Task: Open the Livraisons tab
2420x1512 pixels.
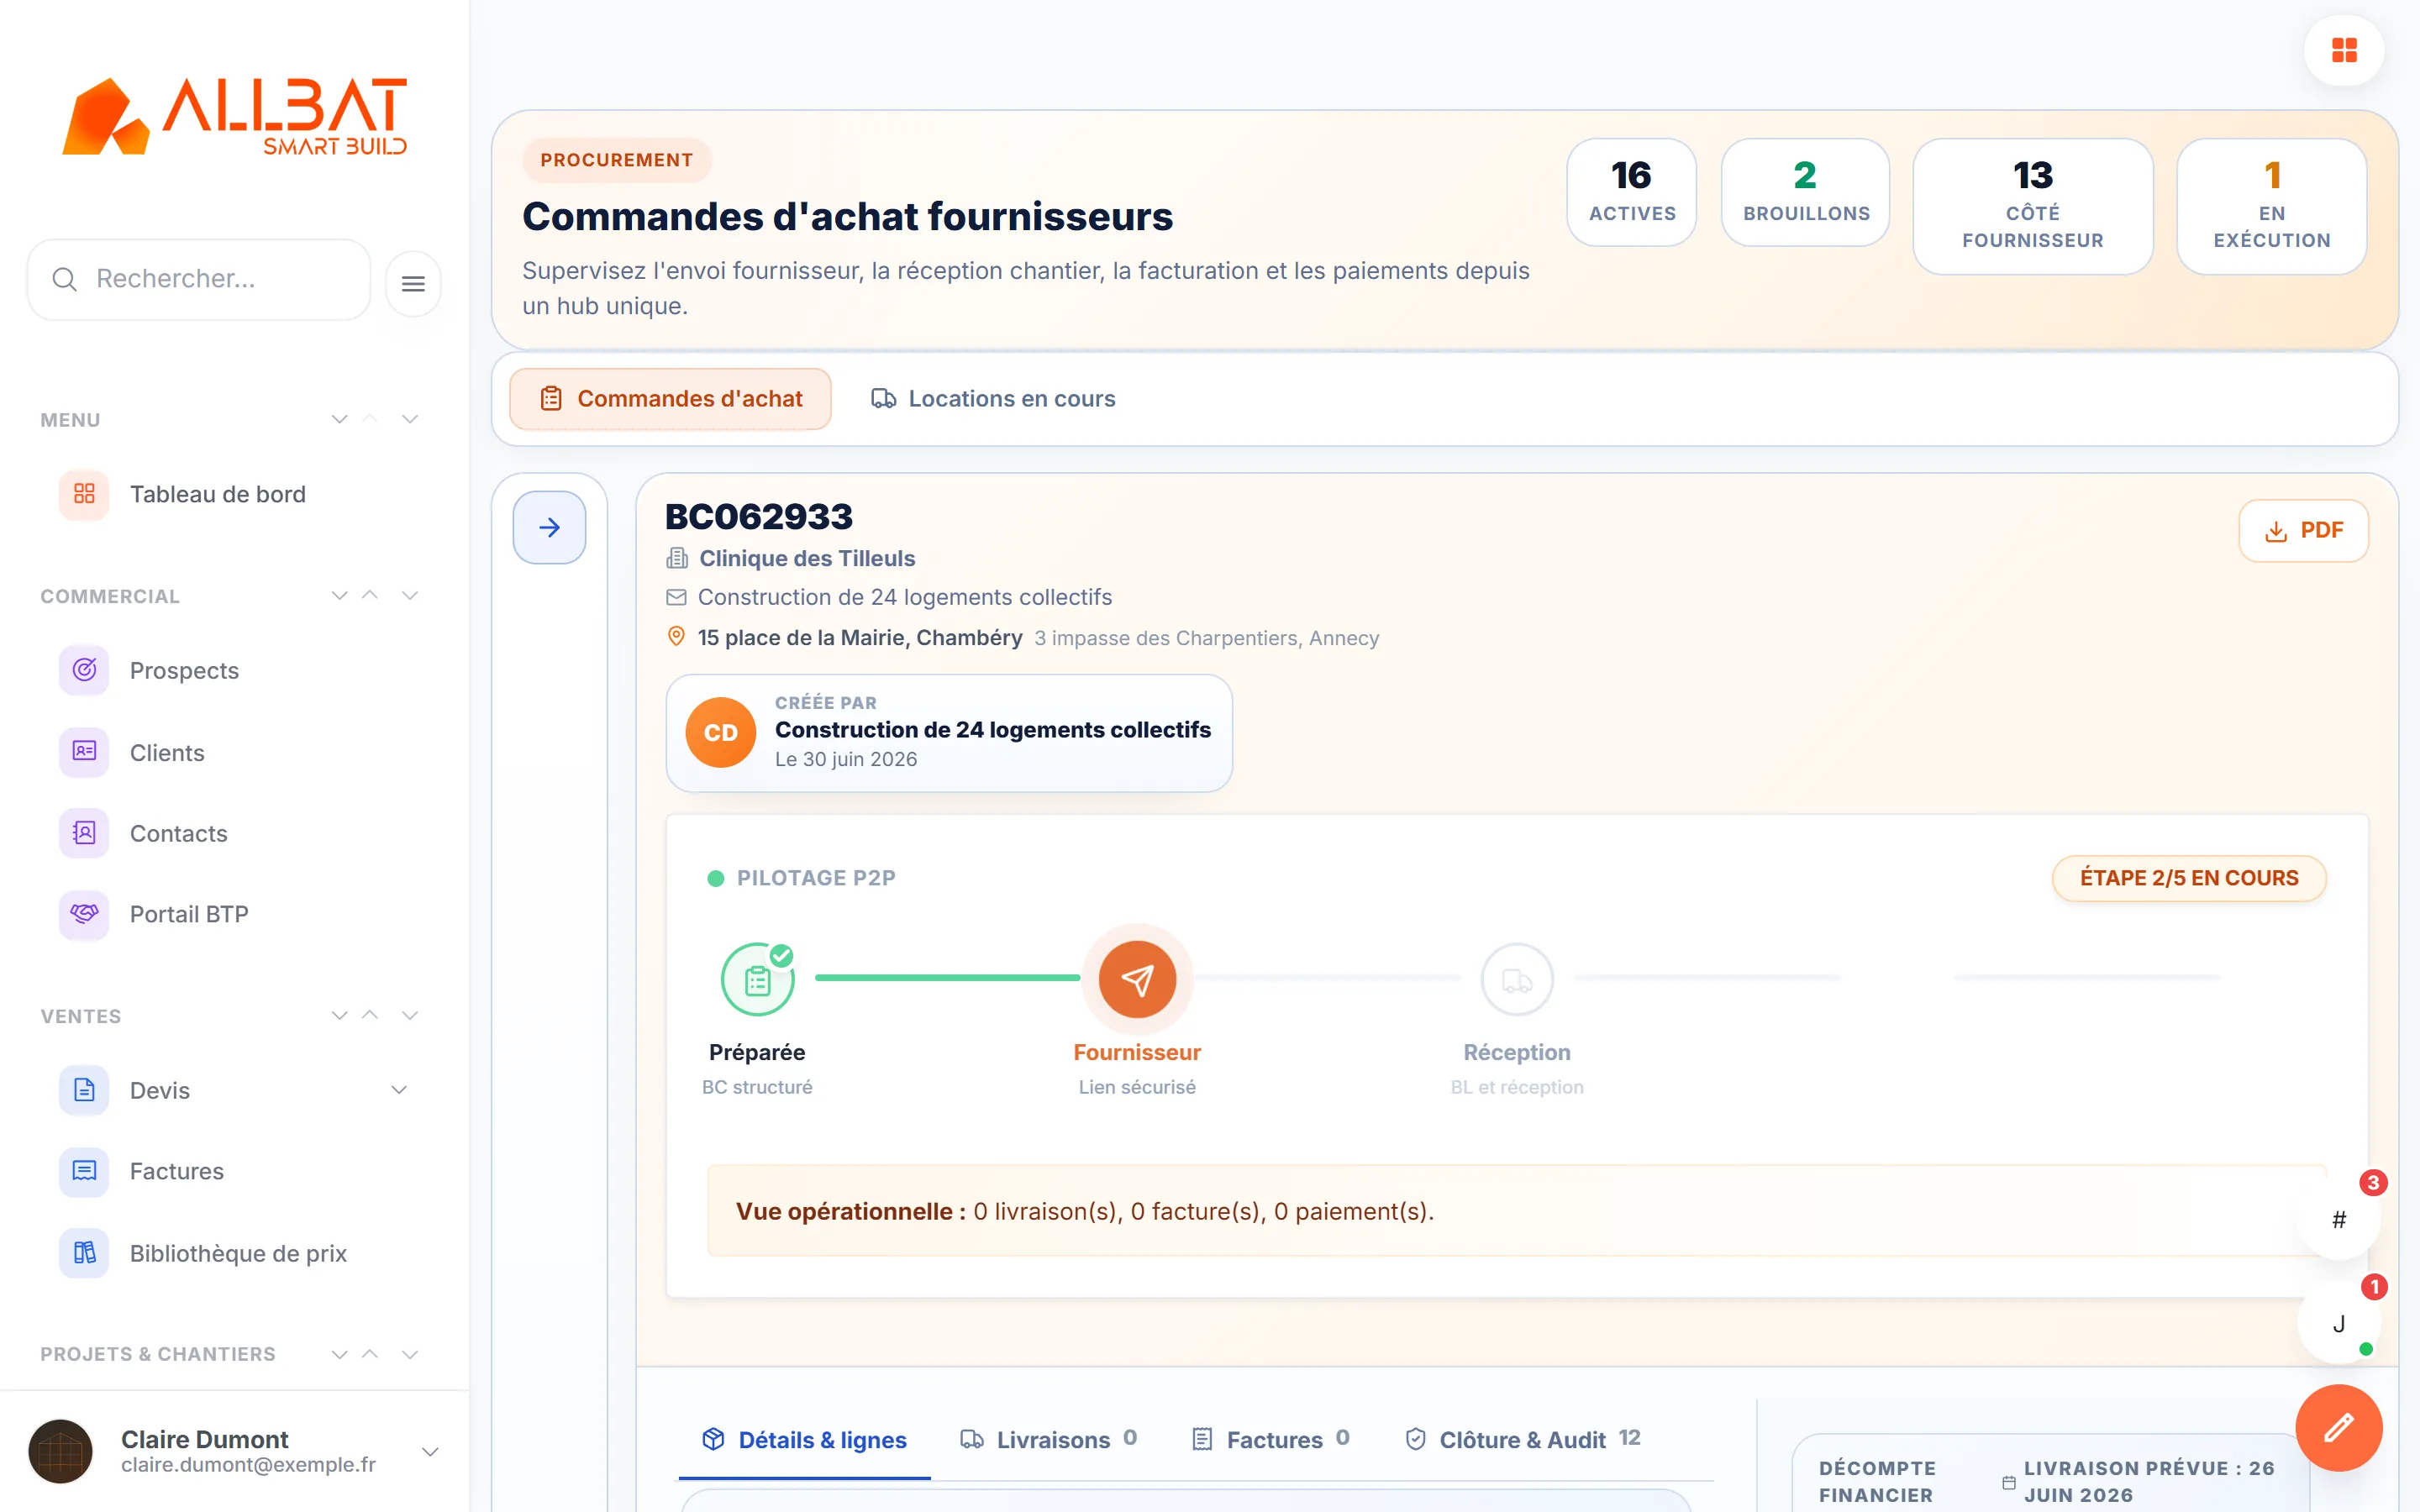Action: (x=1048, y=1440)
